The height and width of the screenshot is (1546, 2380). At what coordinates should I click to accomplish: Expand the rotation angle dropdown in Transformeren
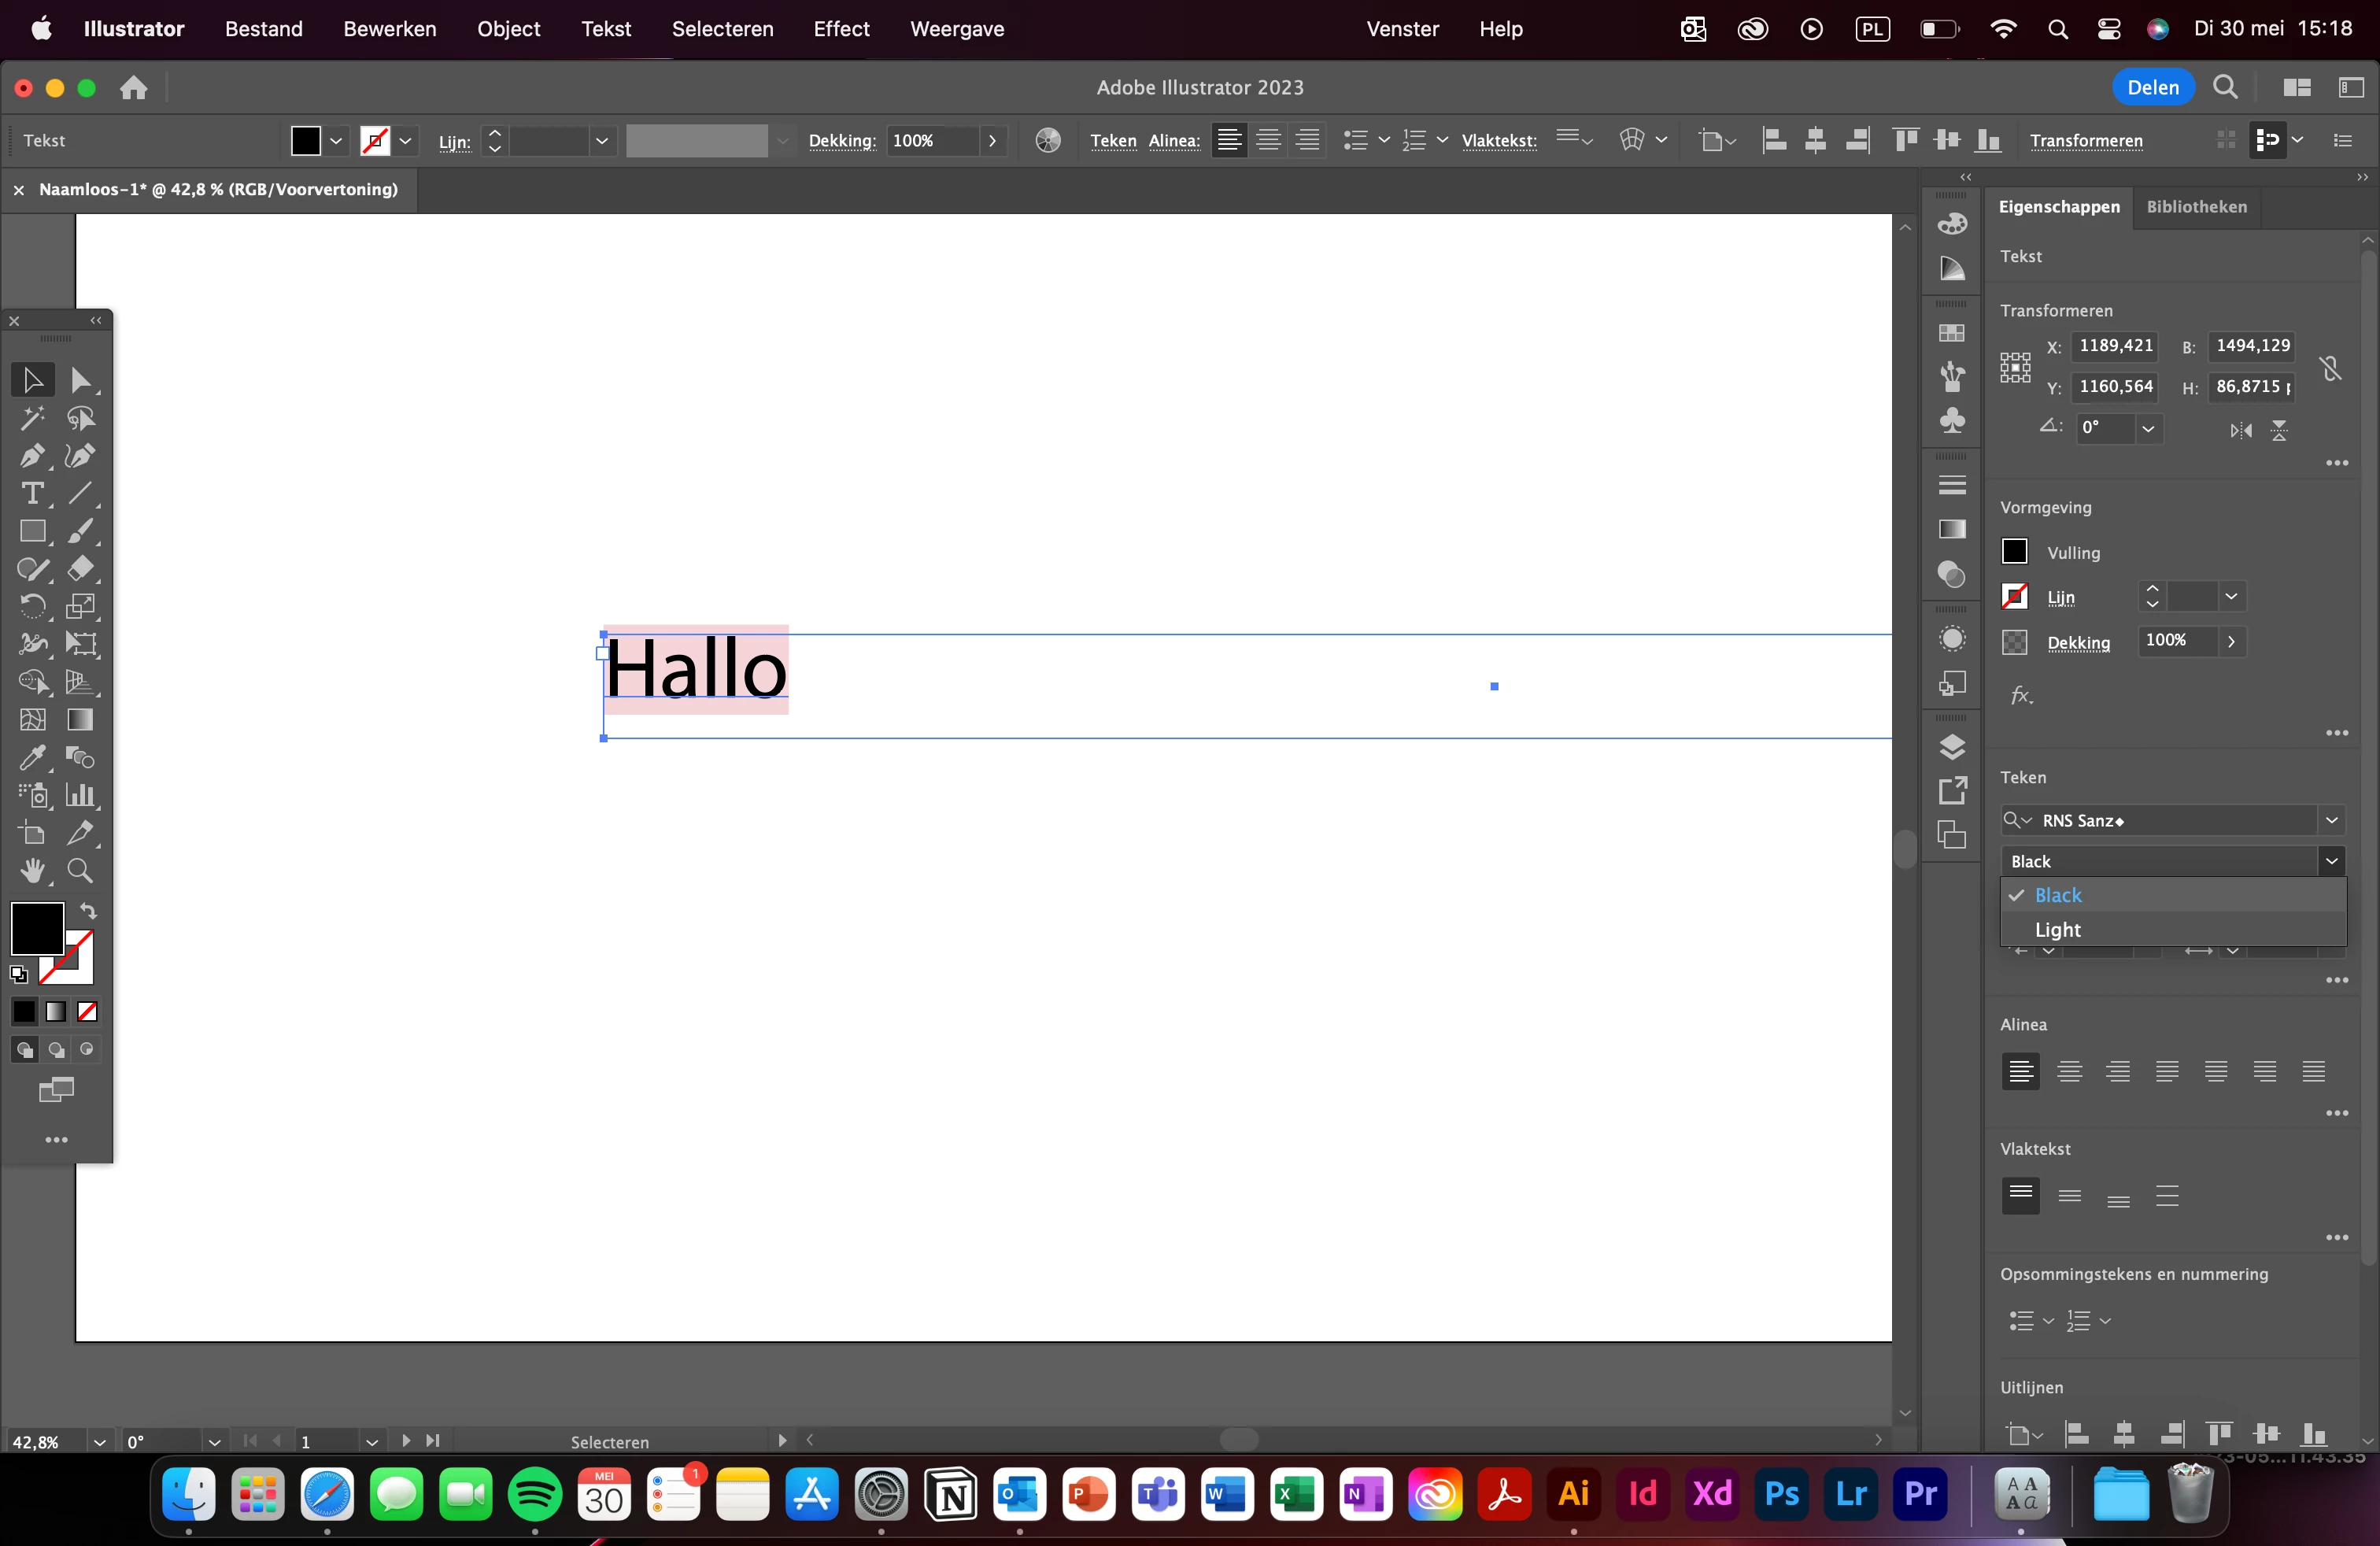pyautogui.click(x=2147, y=429)
